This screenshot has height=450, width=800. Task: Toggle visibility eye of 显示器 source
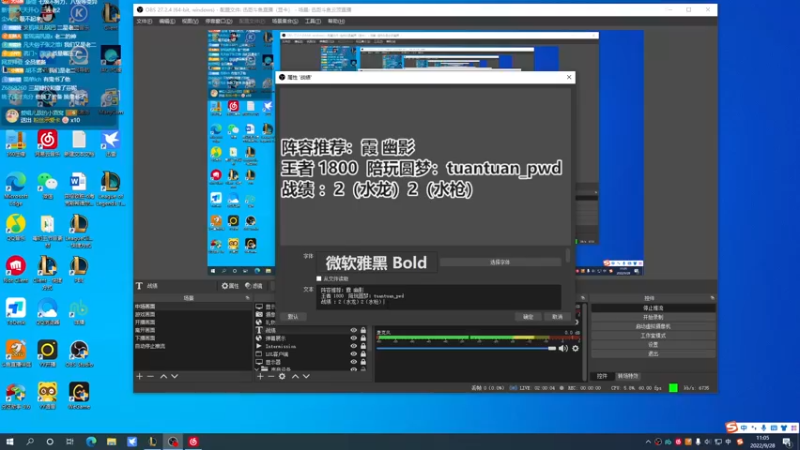[353, 362]
